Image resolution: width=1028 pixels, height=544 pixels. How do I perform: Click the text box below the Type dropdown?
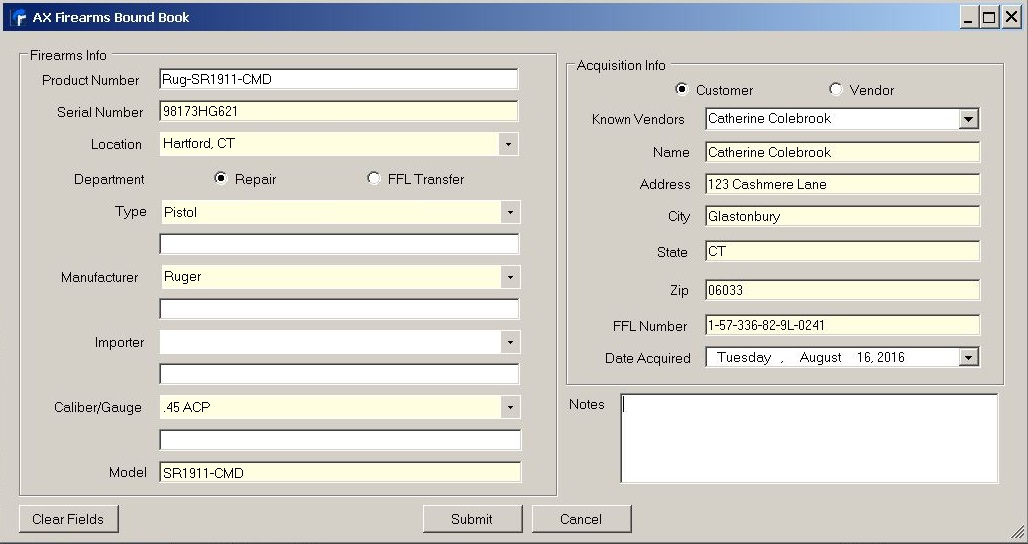click(x=340, y=244)
